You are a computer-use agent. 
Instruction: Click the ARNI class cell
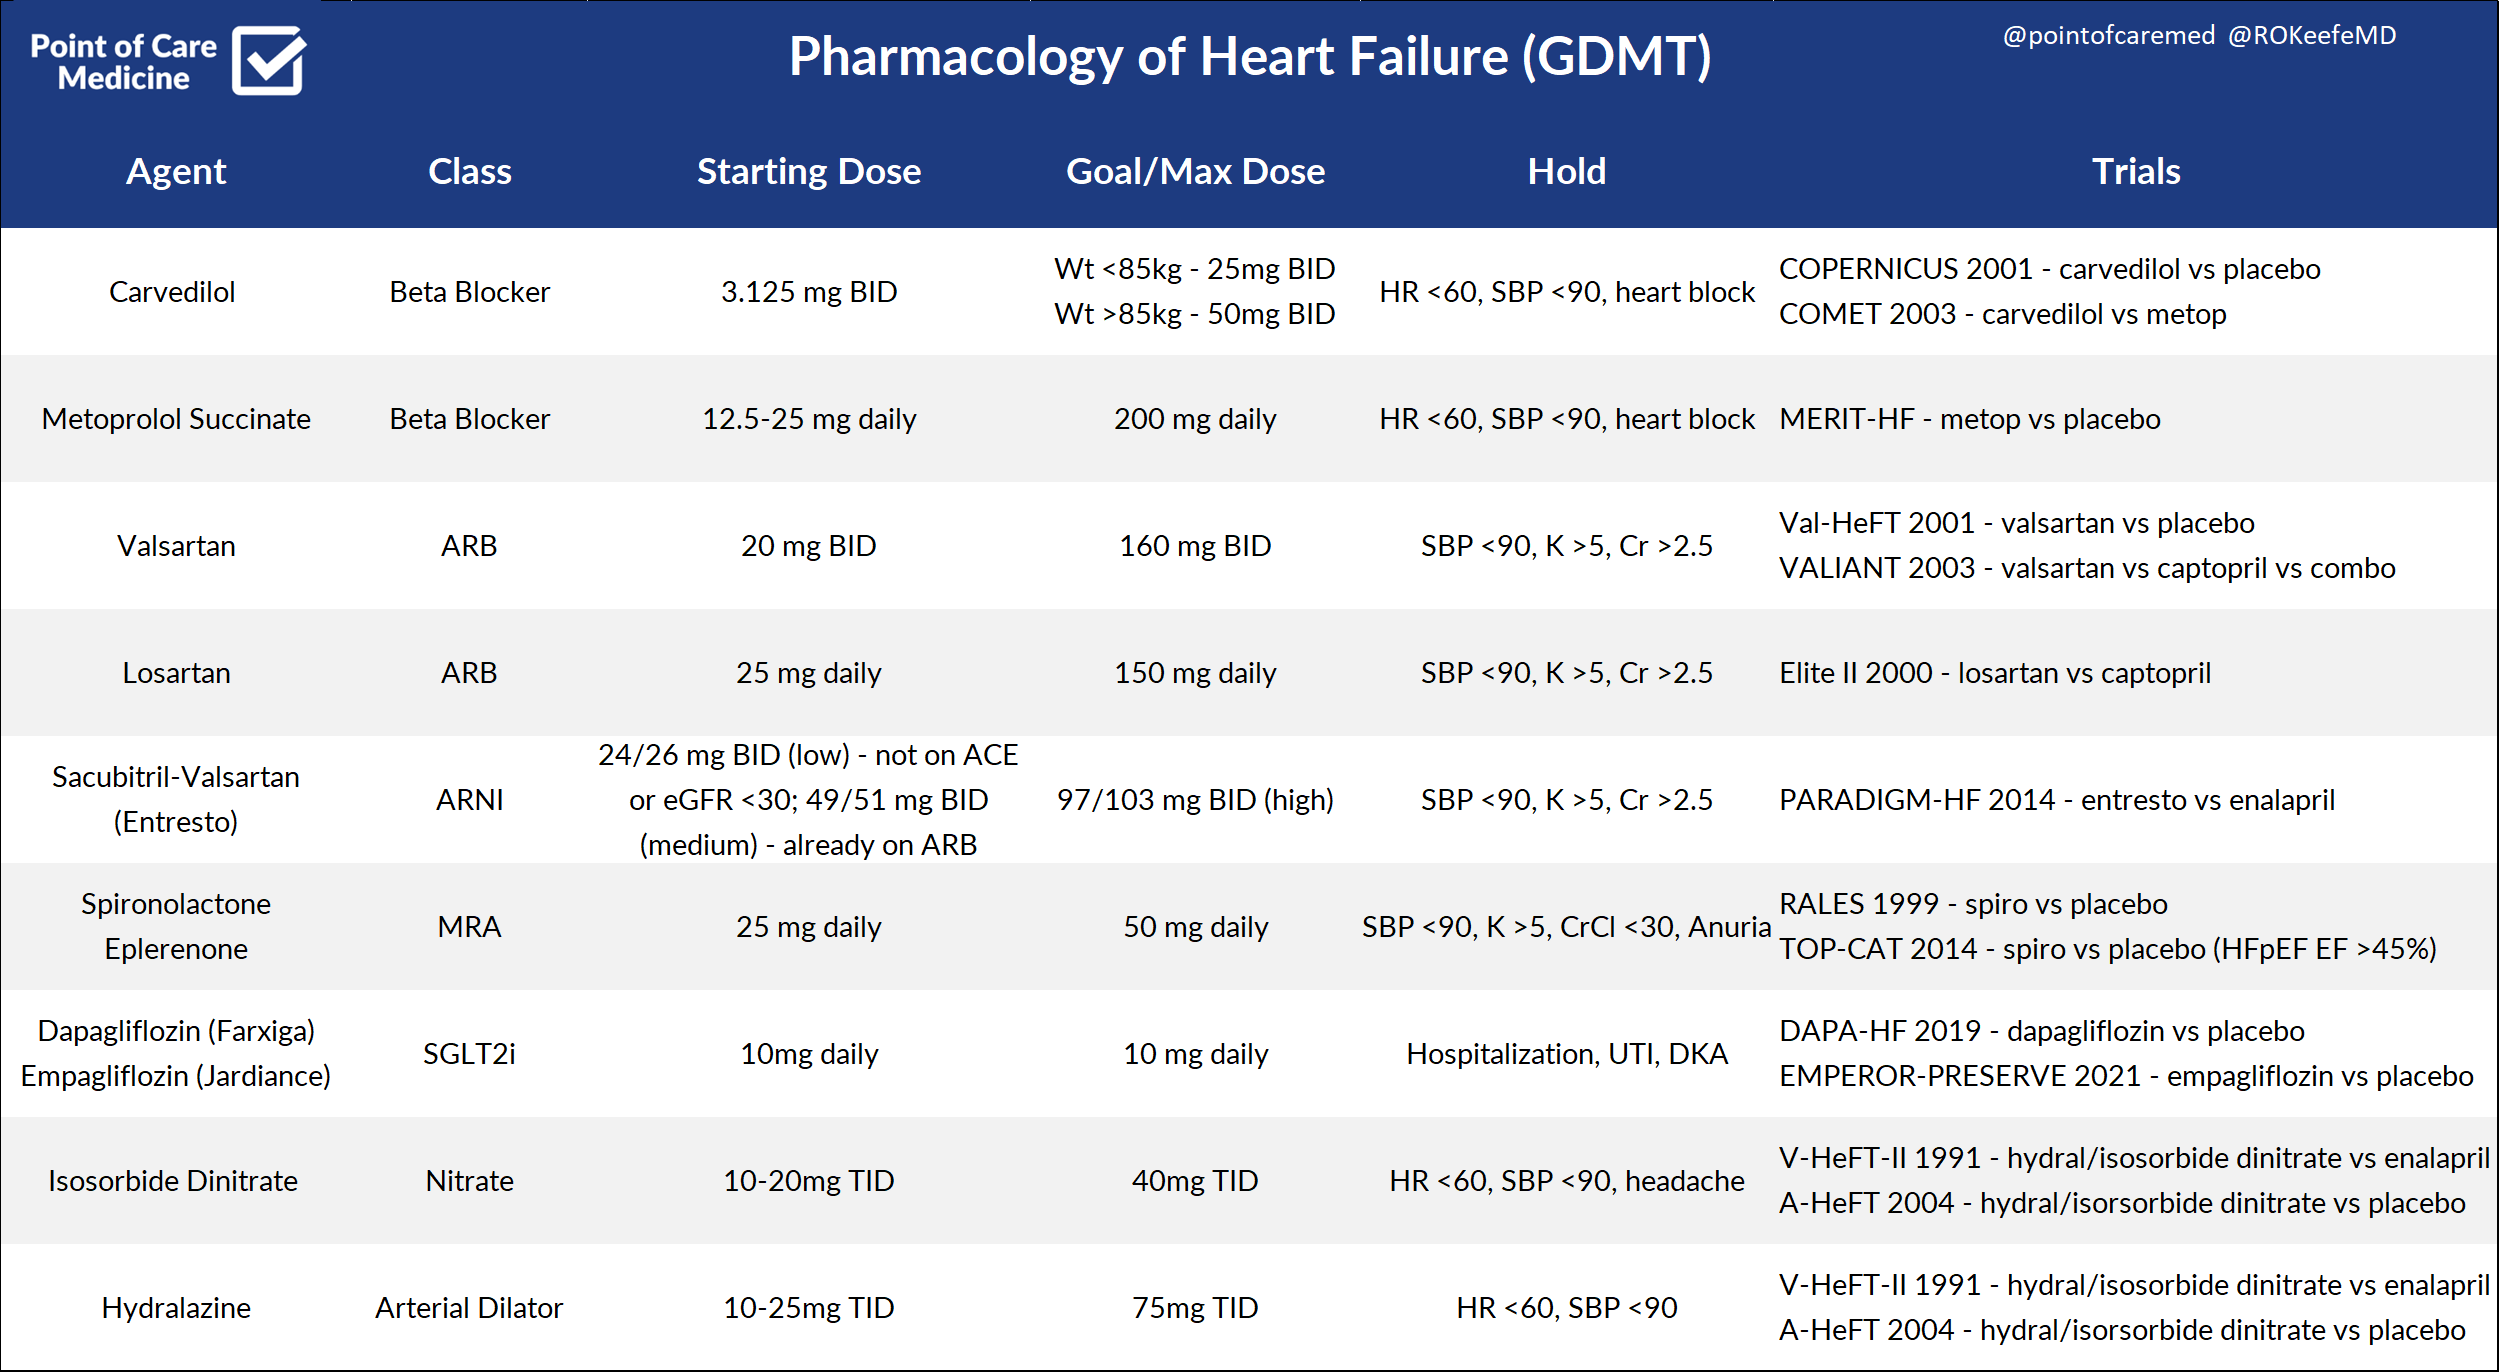click(x=469, y=800)
